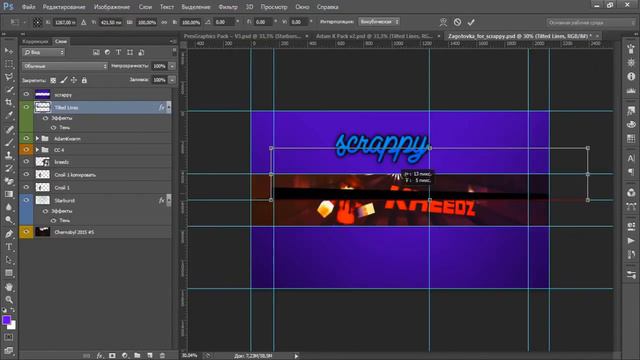Select the Horizontal Type tool
This screenshot has height=360, width=640.
[9, 247]
